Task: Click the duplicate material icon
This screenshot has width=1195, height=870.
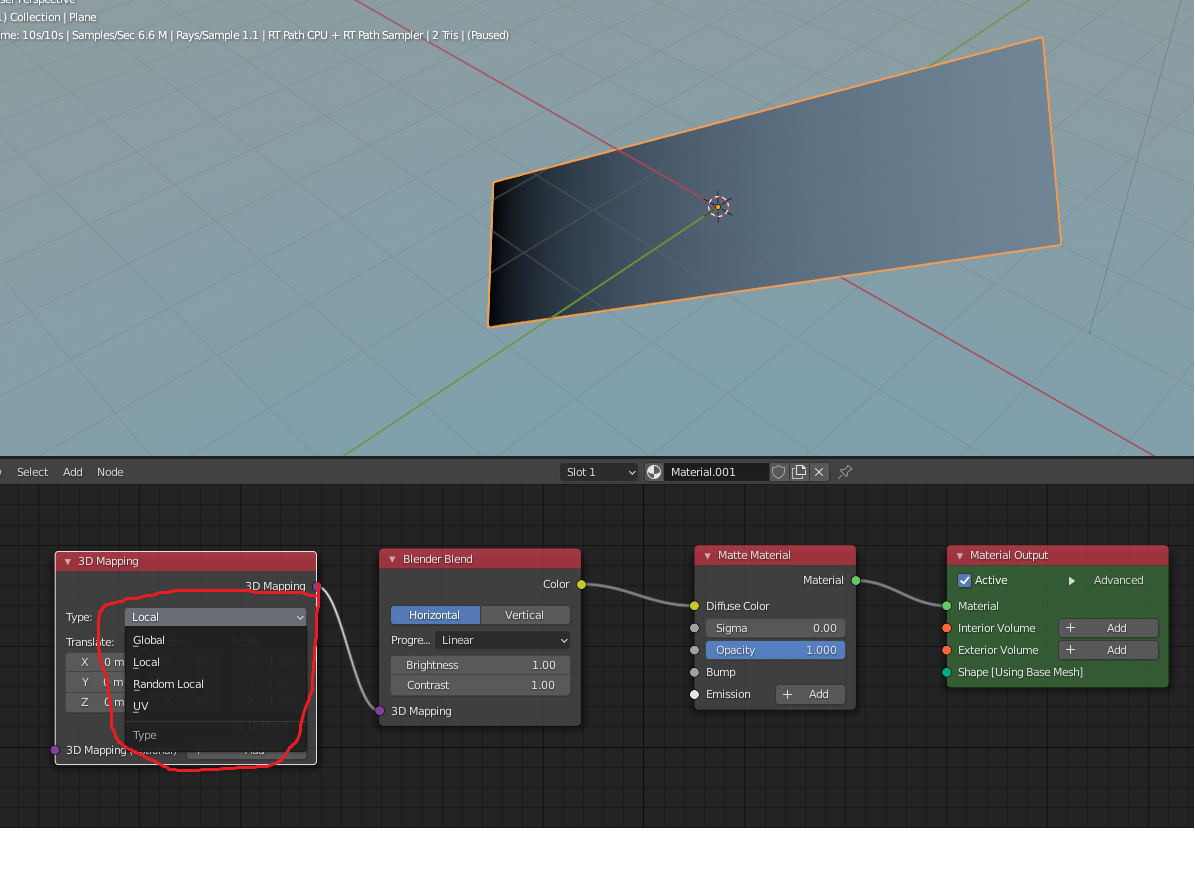Action: [799, 472]
